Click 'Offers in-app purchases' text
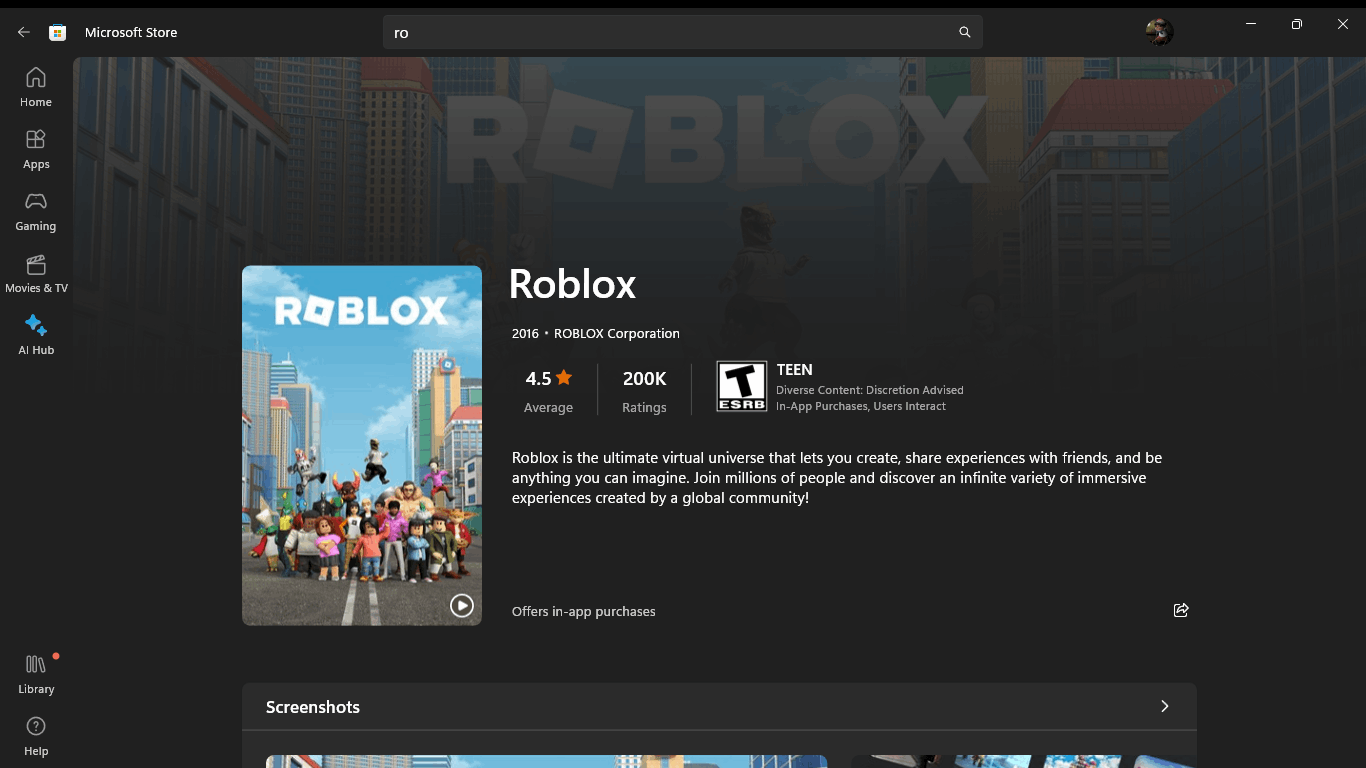Viewport: 1366px width, 768px height. (584, 611)
